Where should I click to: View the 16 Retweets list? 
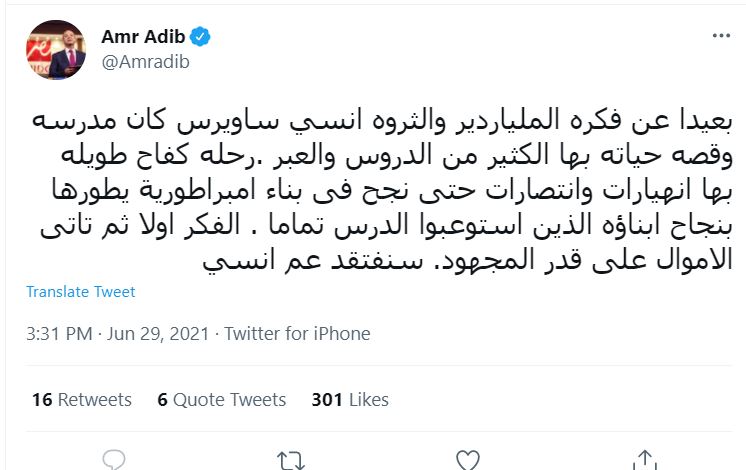(x=82, y=400)
